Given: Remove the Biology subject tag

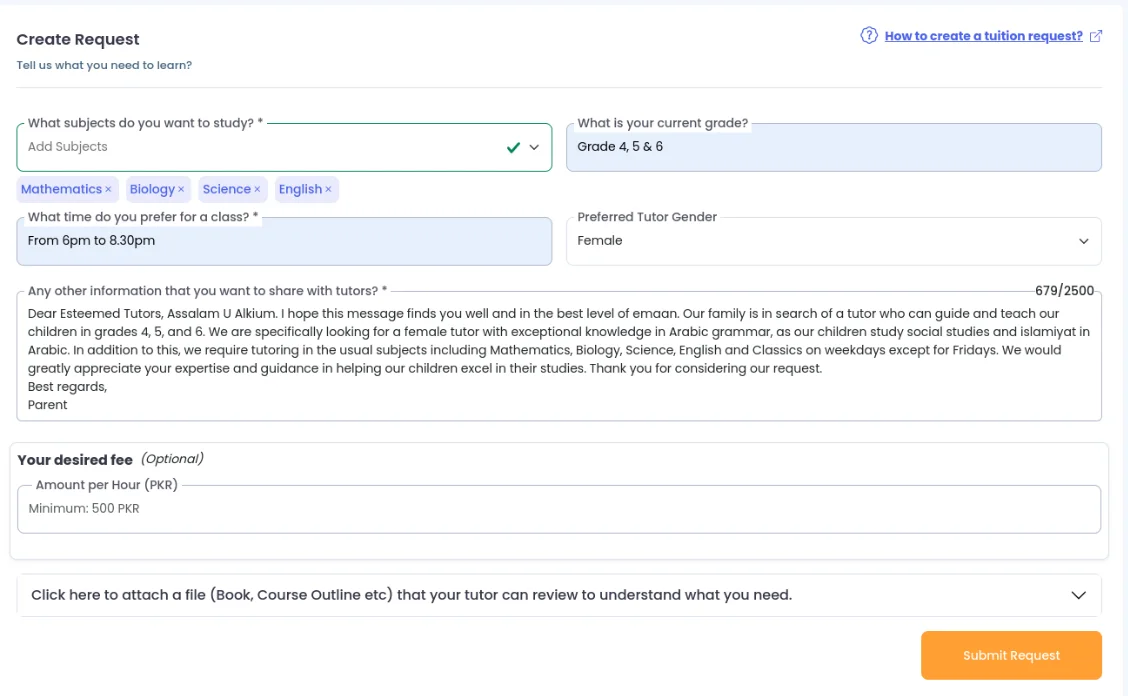Looking at the screenshot, I should click(181, 190).
